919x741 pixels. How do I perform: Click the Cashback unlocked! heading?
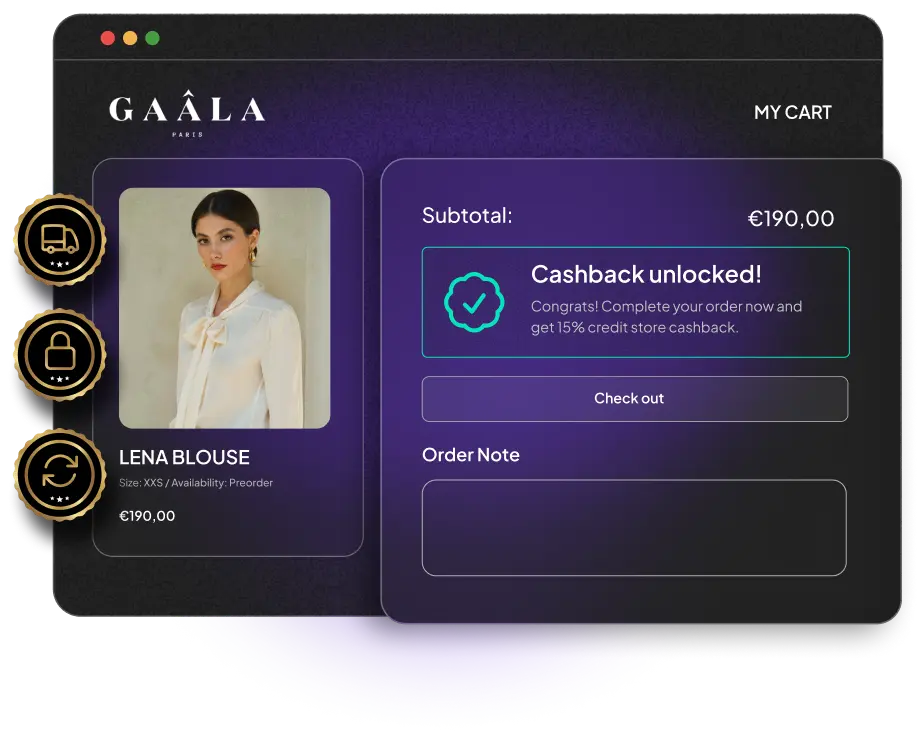646,274
